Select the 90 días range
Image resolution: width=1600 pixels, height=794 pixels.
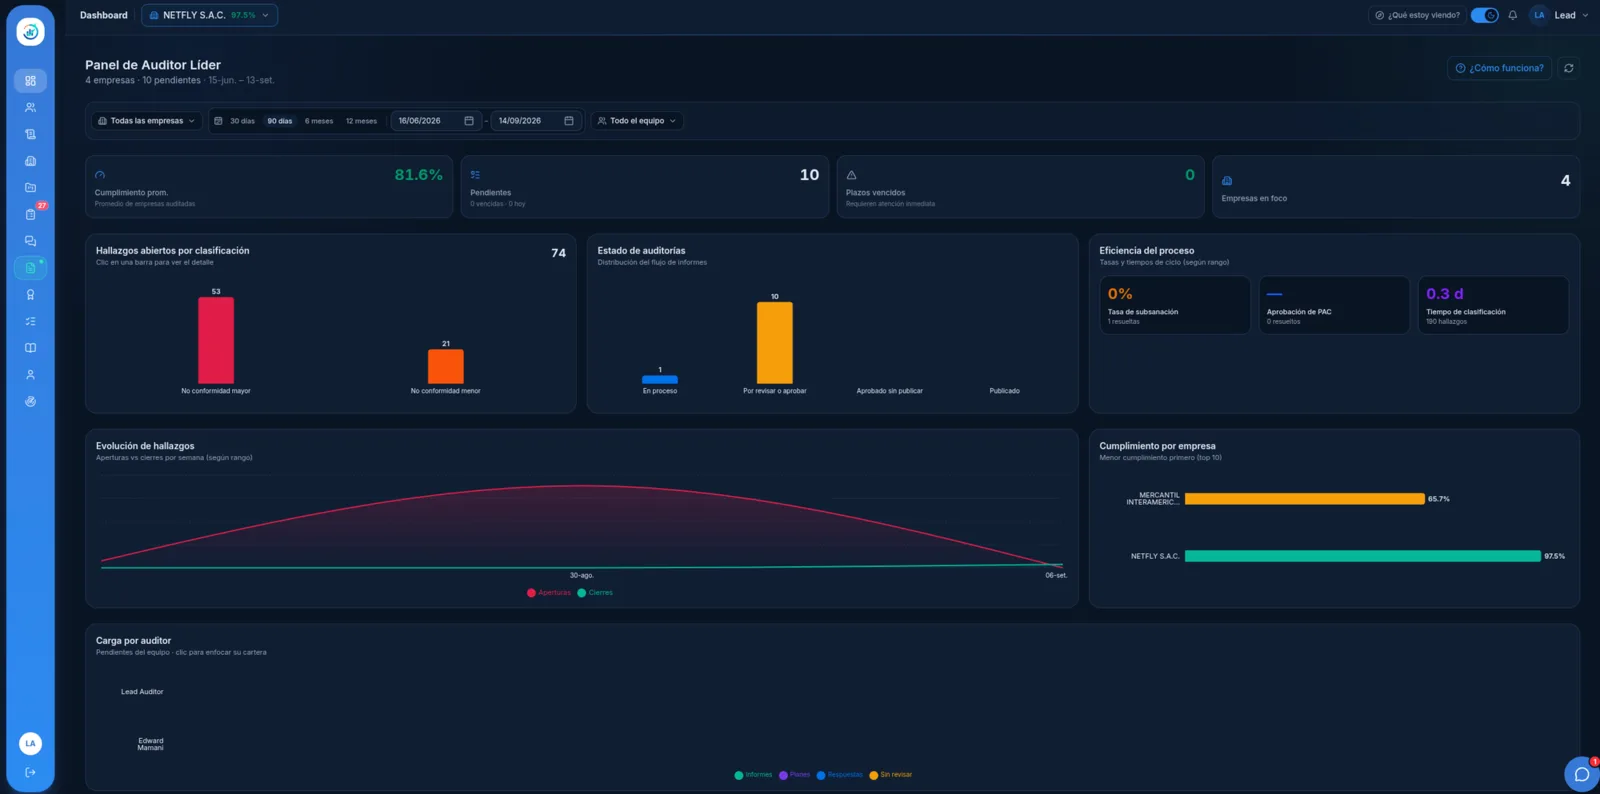point(280,121)
